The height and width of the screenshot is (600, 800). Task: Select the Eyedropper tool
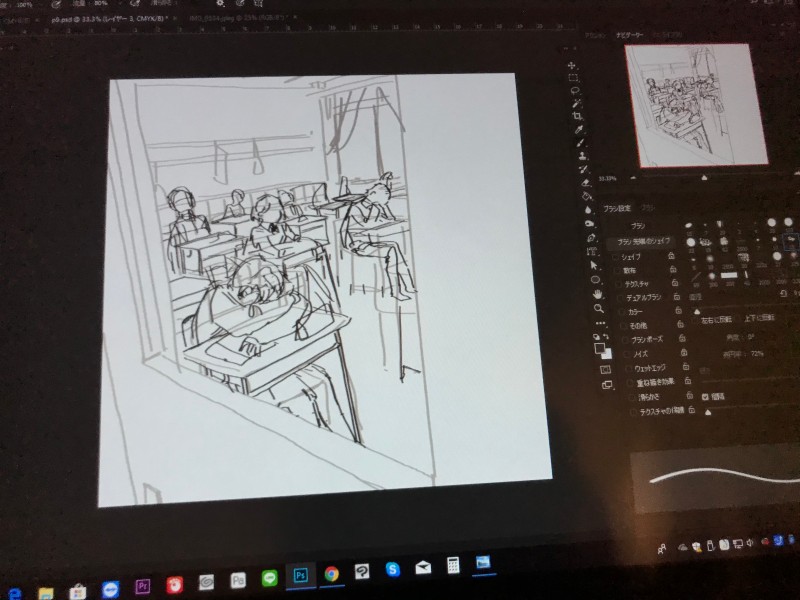580,130
